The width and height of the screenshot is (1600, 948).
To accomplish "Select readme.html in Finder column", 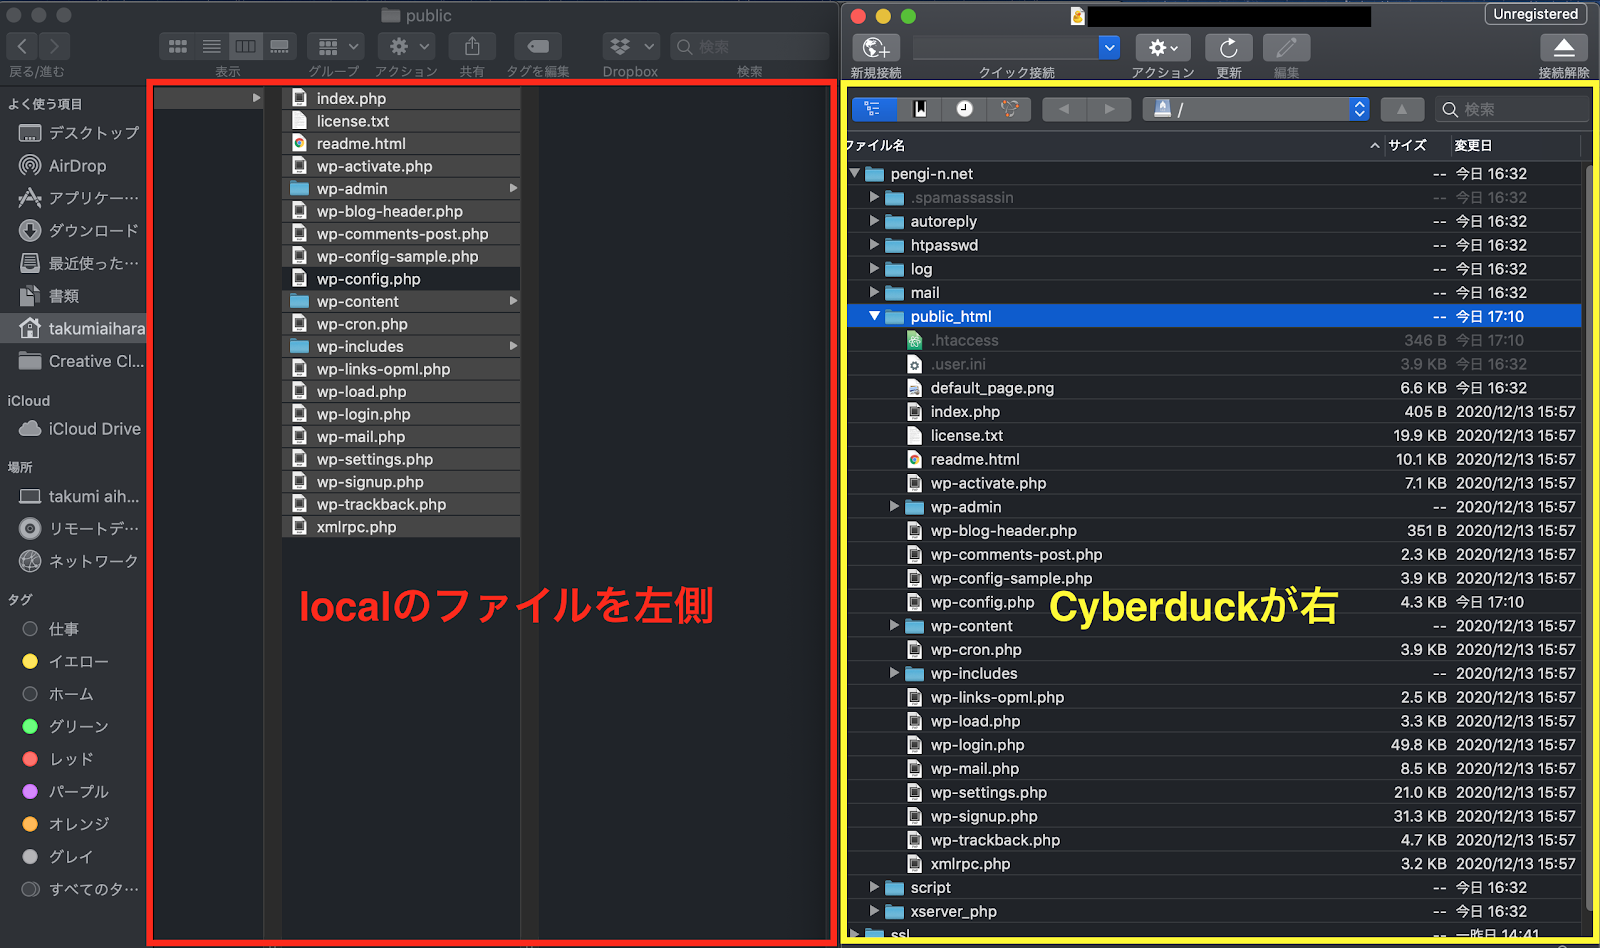I will tap(402, 143).
